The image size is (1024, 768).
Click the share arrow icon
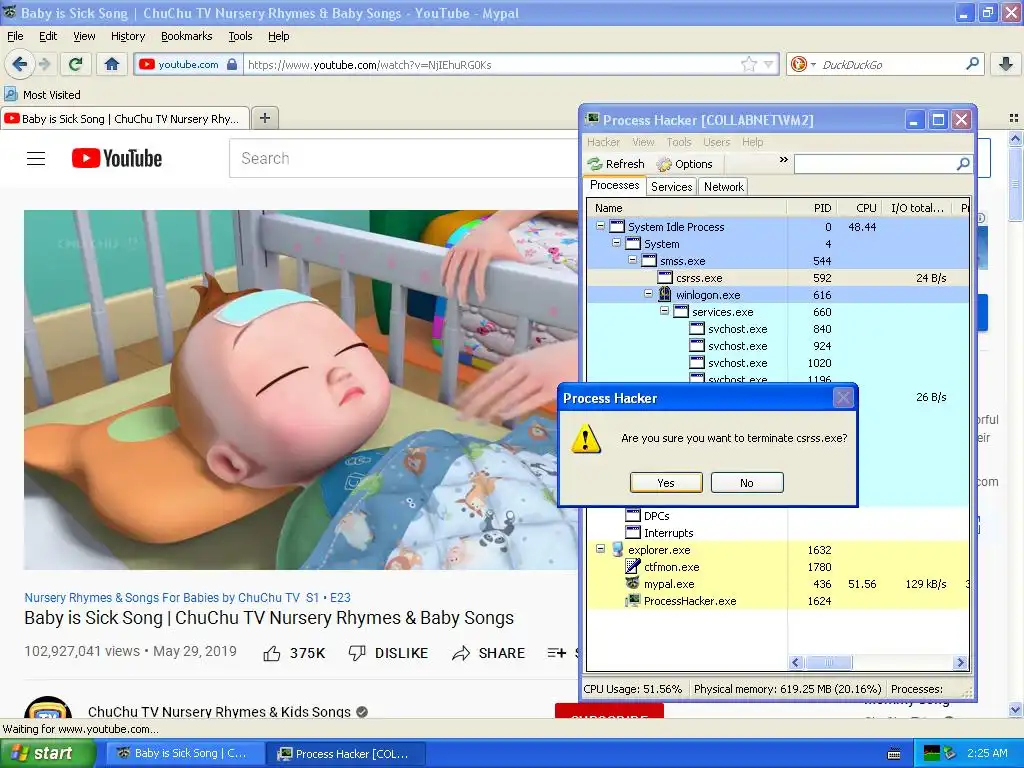461,653
